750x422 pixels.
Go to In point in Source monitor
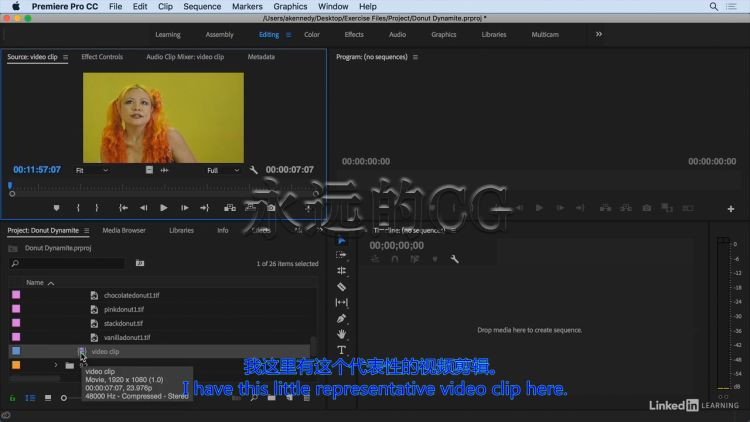click(x=123, y=208)
